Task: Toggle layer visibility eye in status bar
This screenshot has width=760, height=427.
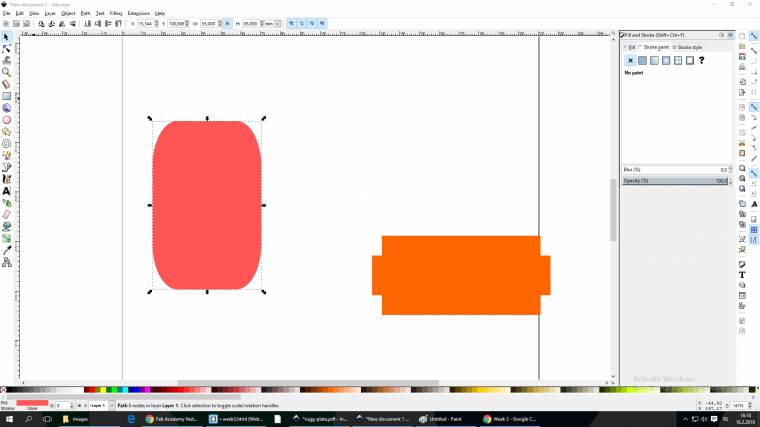Action: 79,405
